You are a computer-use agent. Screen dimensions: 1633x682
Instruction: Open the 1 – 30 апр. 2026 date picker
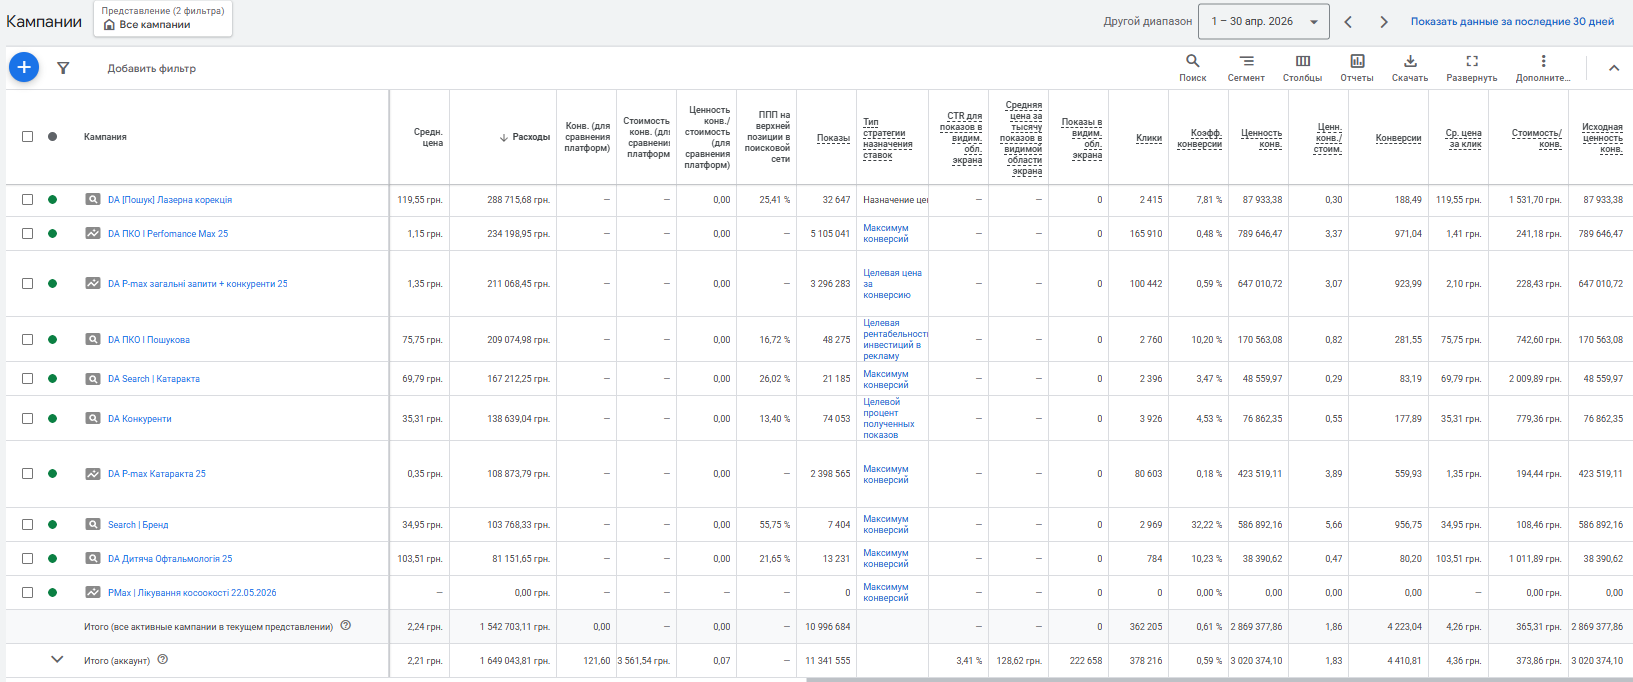pos(1265,21)
